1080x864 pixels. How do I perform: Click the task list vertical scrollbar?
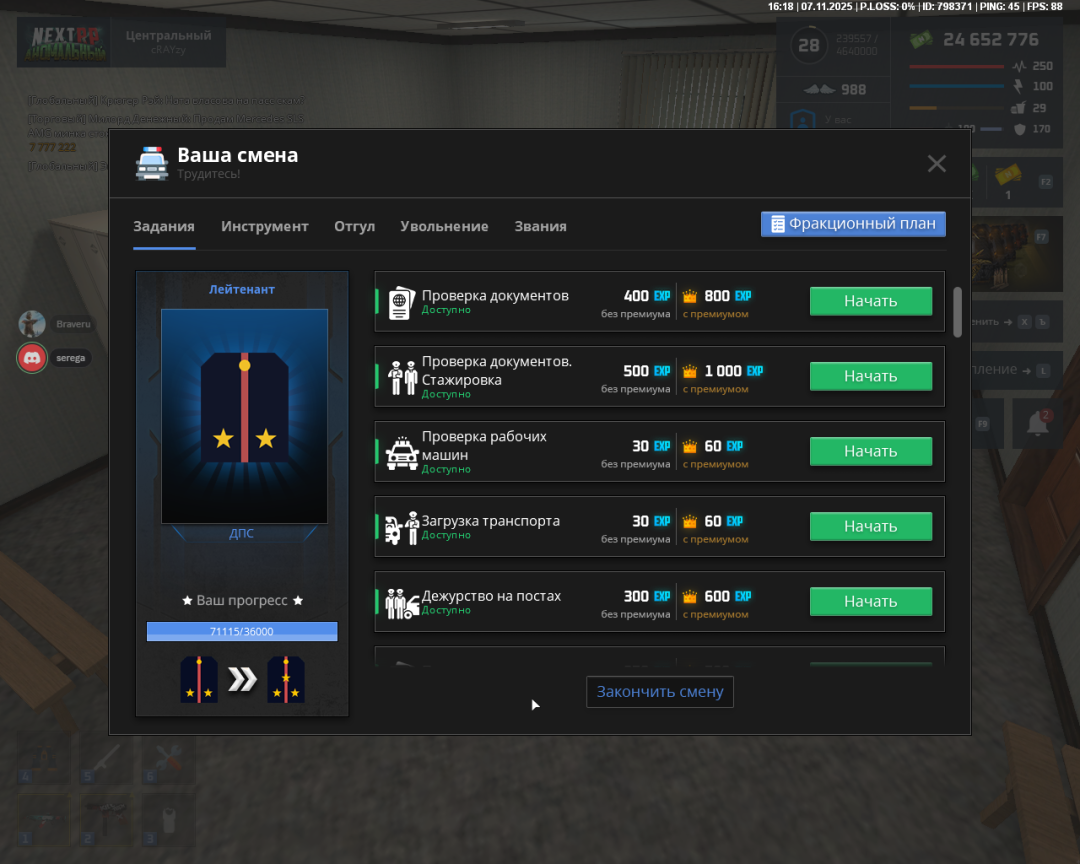point(957,312)
